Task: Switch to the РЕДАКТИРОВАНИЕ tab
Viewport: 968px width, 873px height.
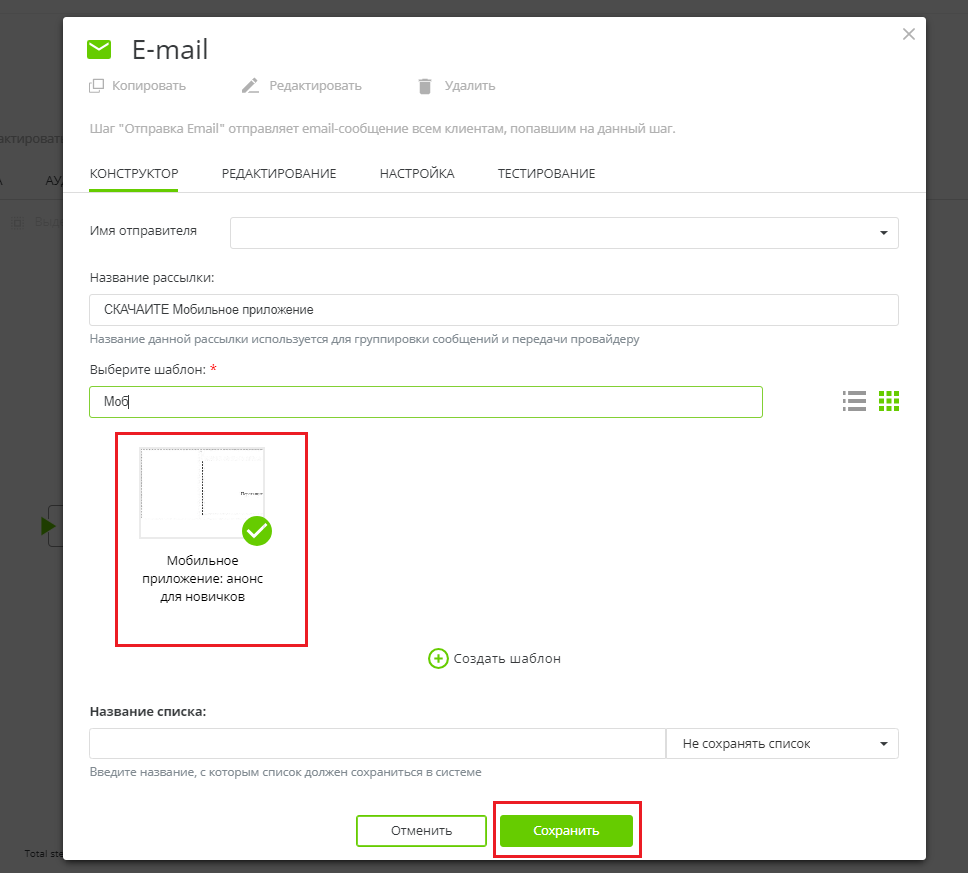Action: coord(278,173)
